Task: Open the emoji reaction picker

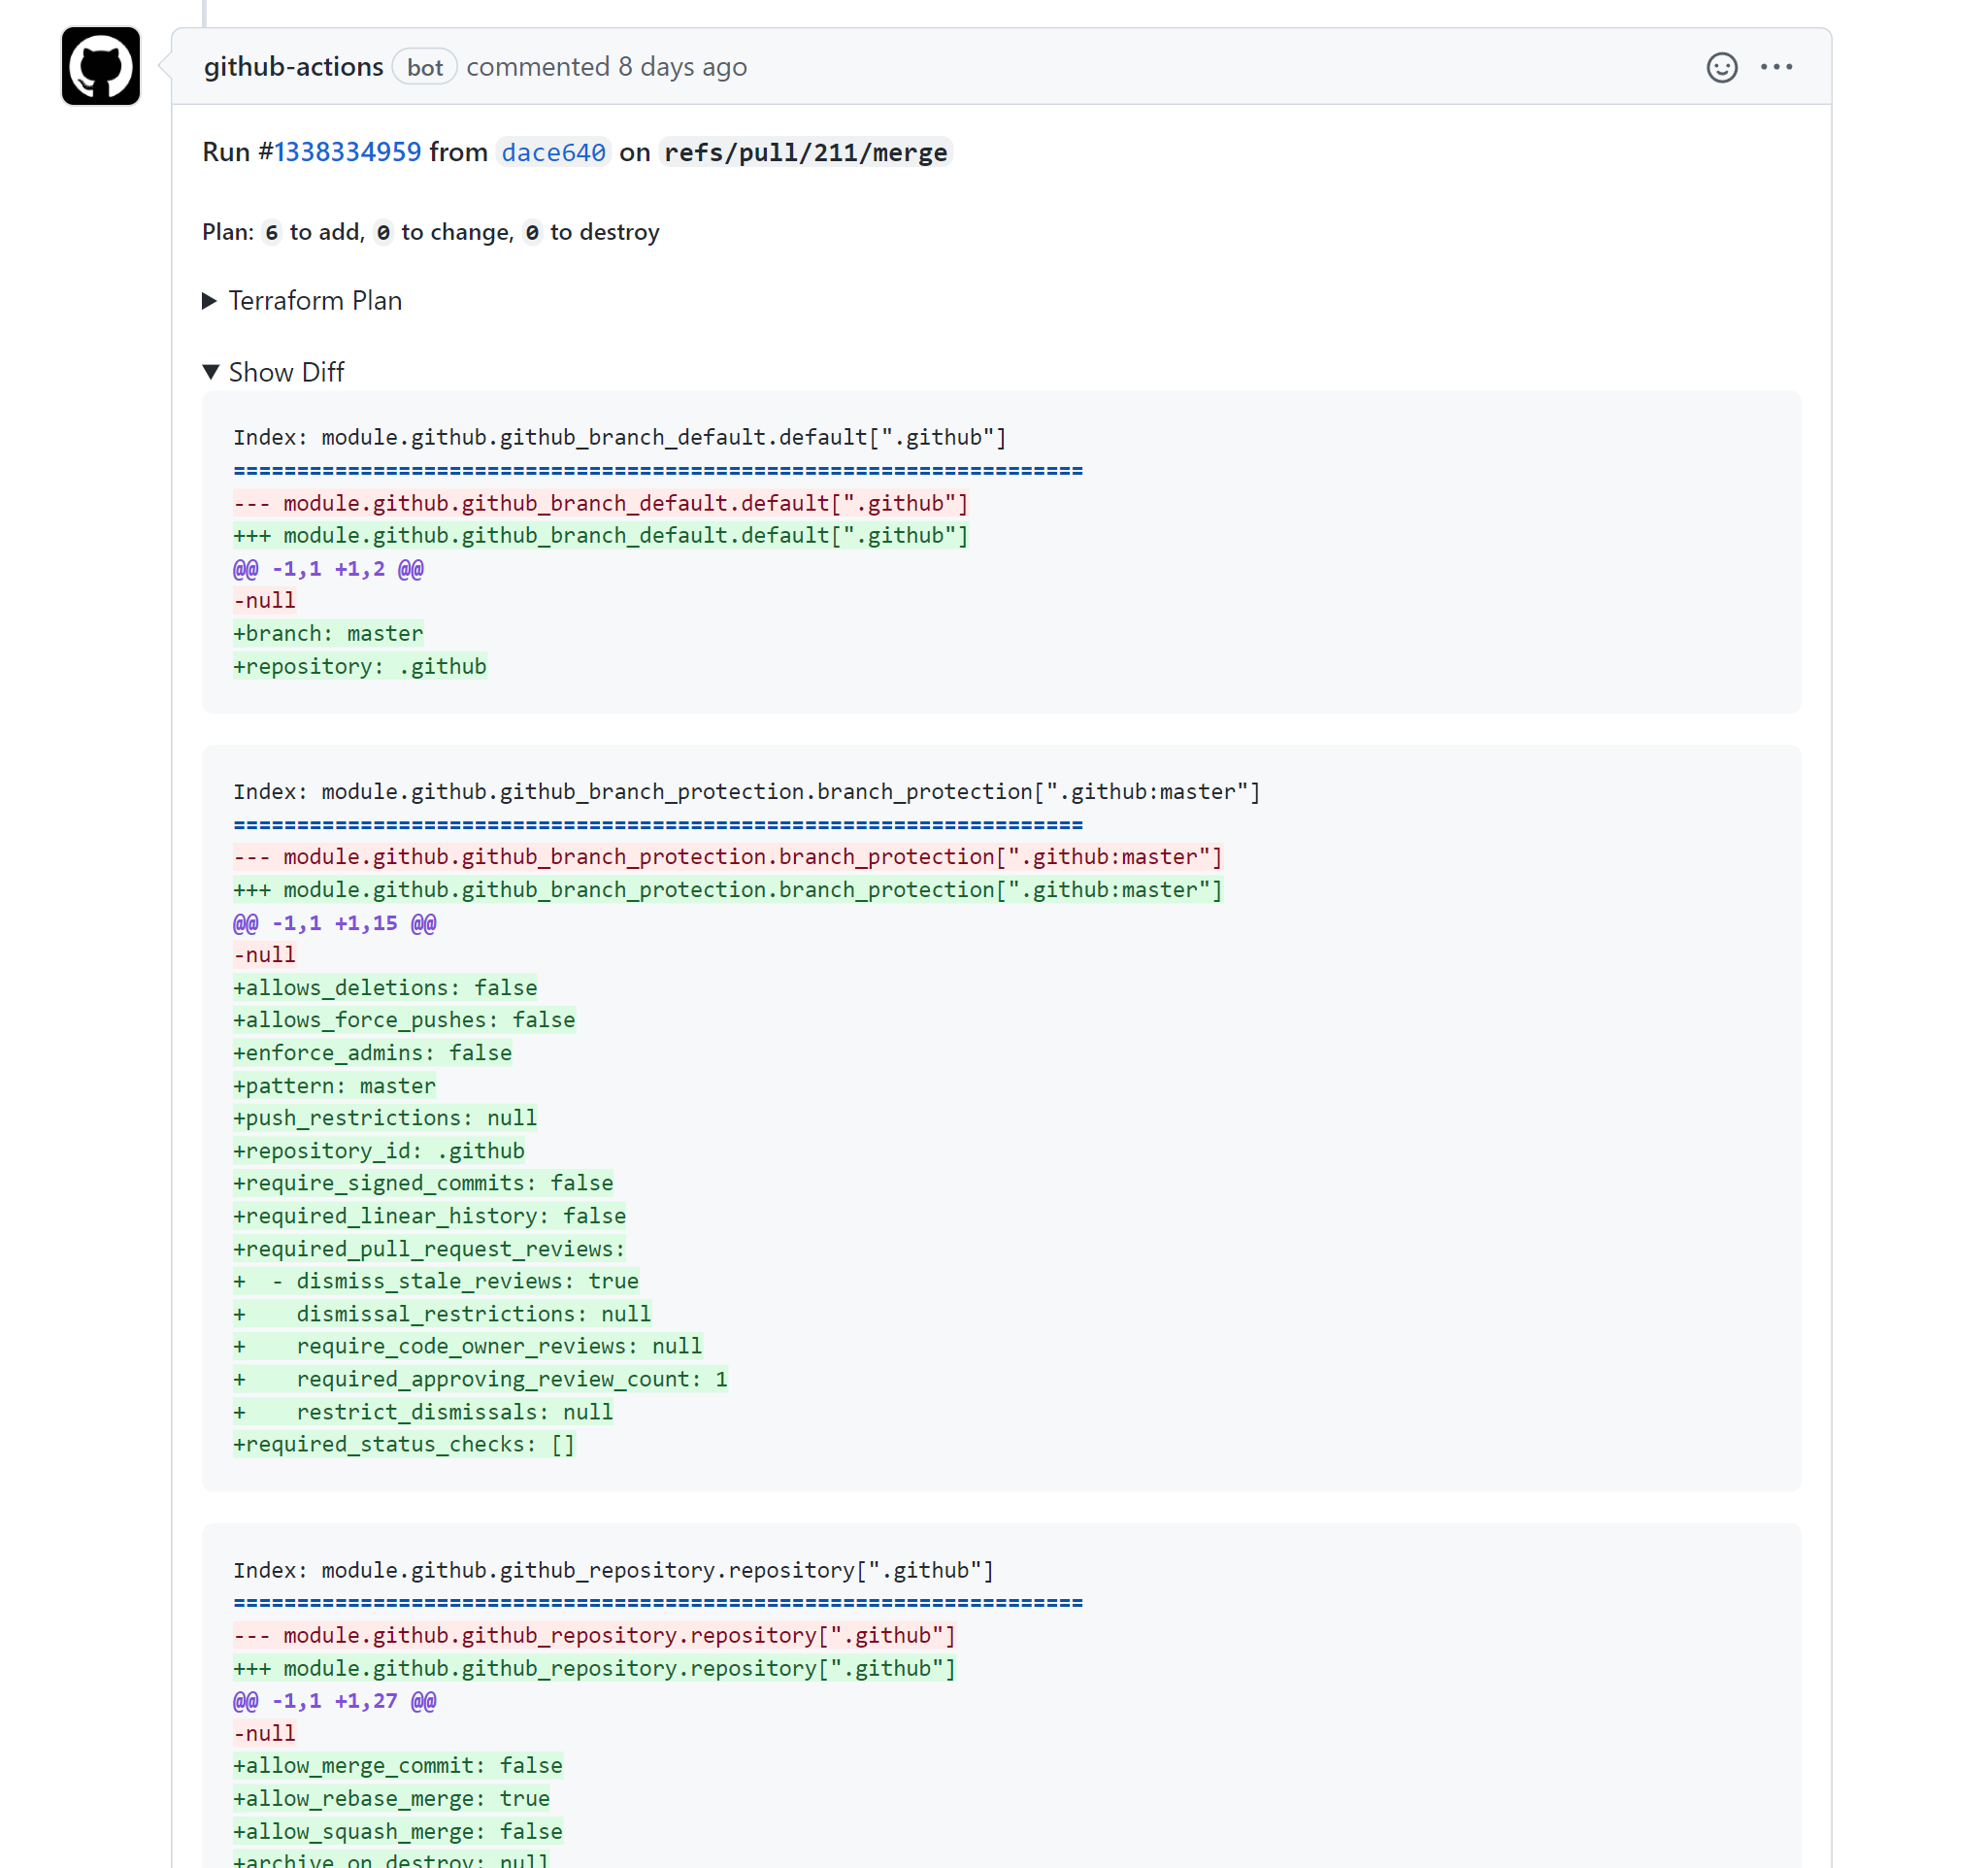Action: [x=1721, y=67]
